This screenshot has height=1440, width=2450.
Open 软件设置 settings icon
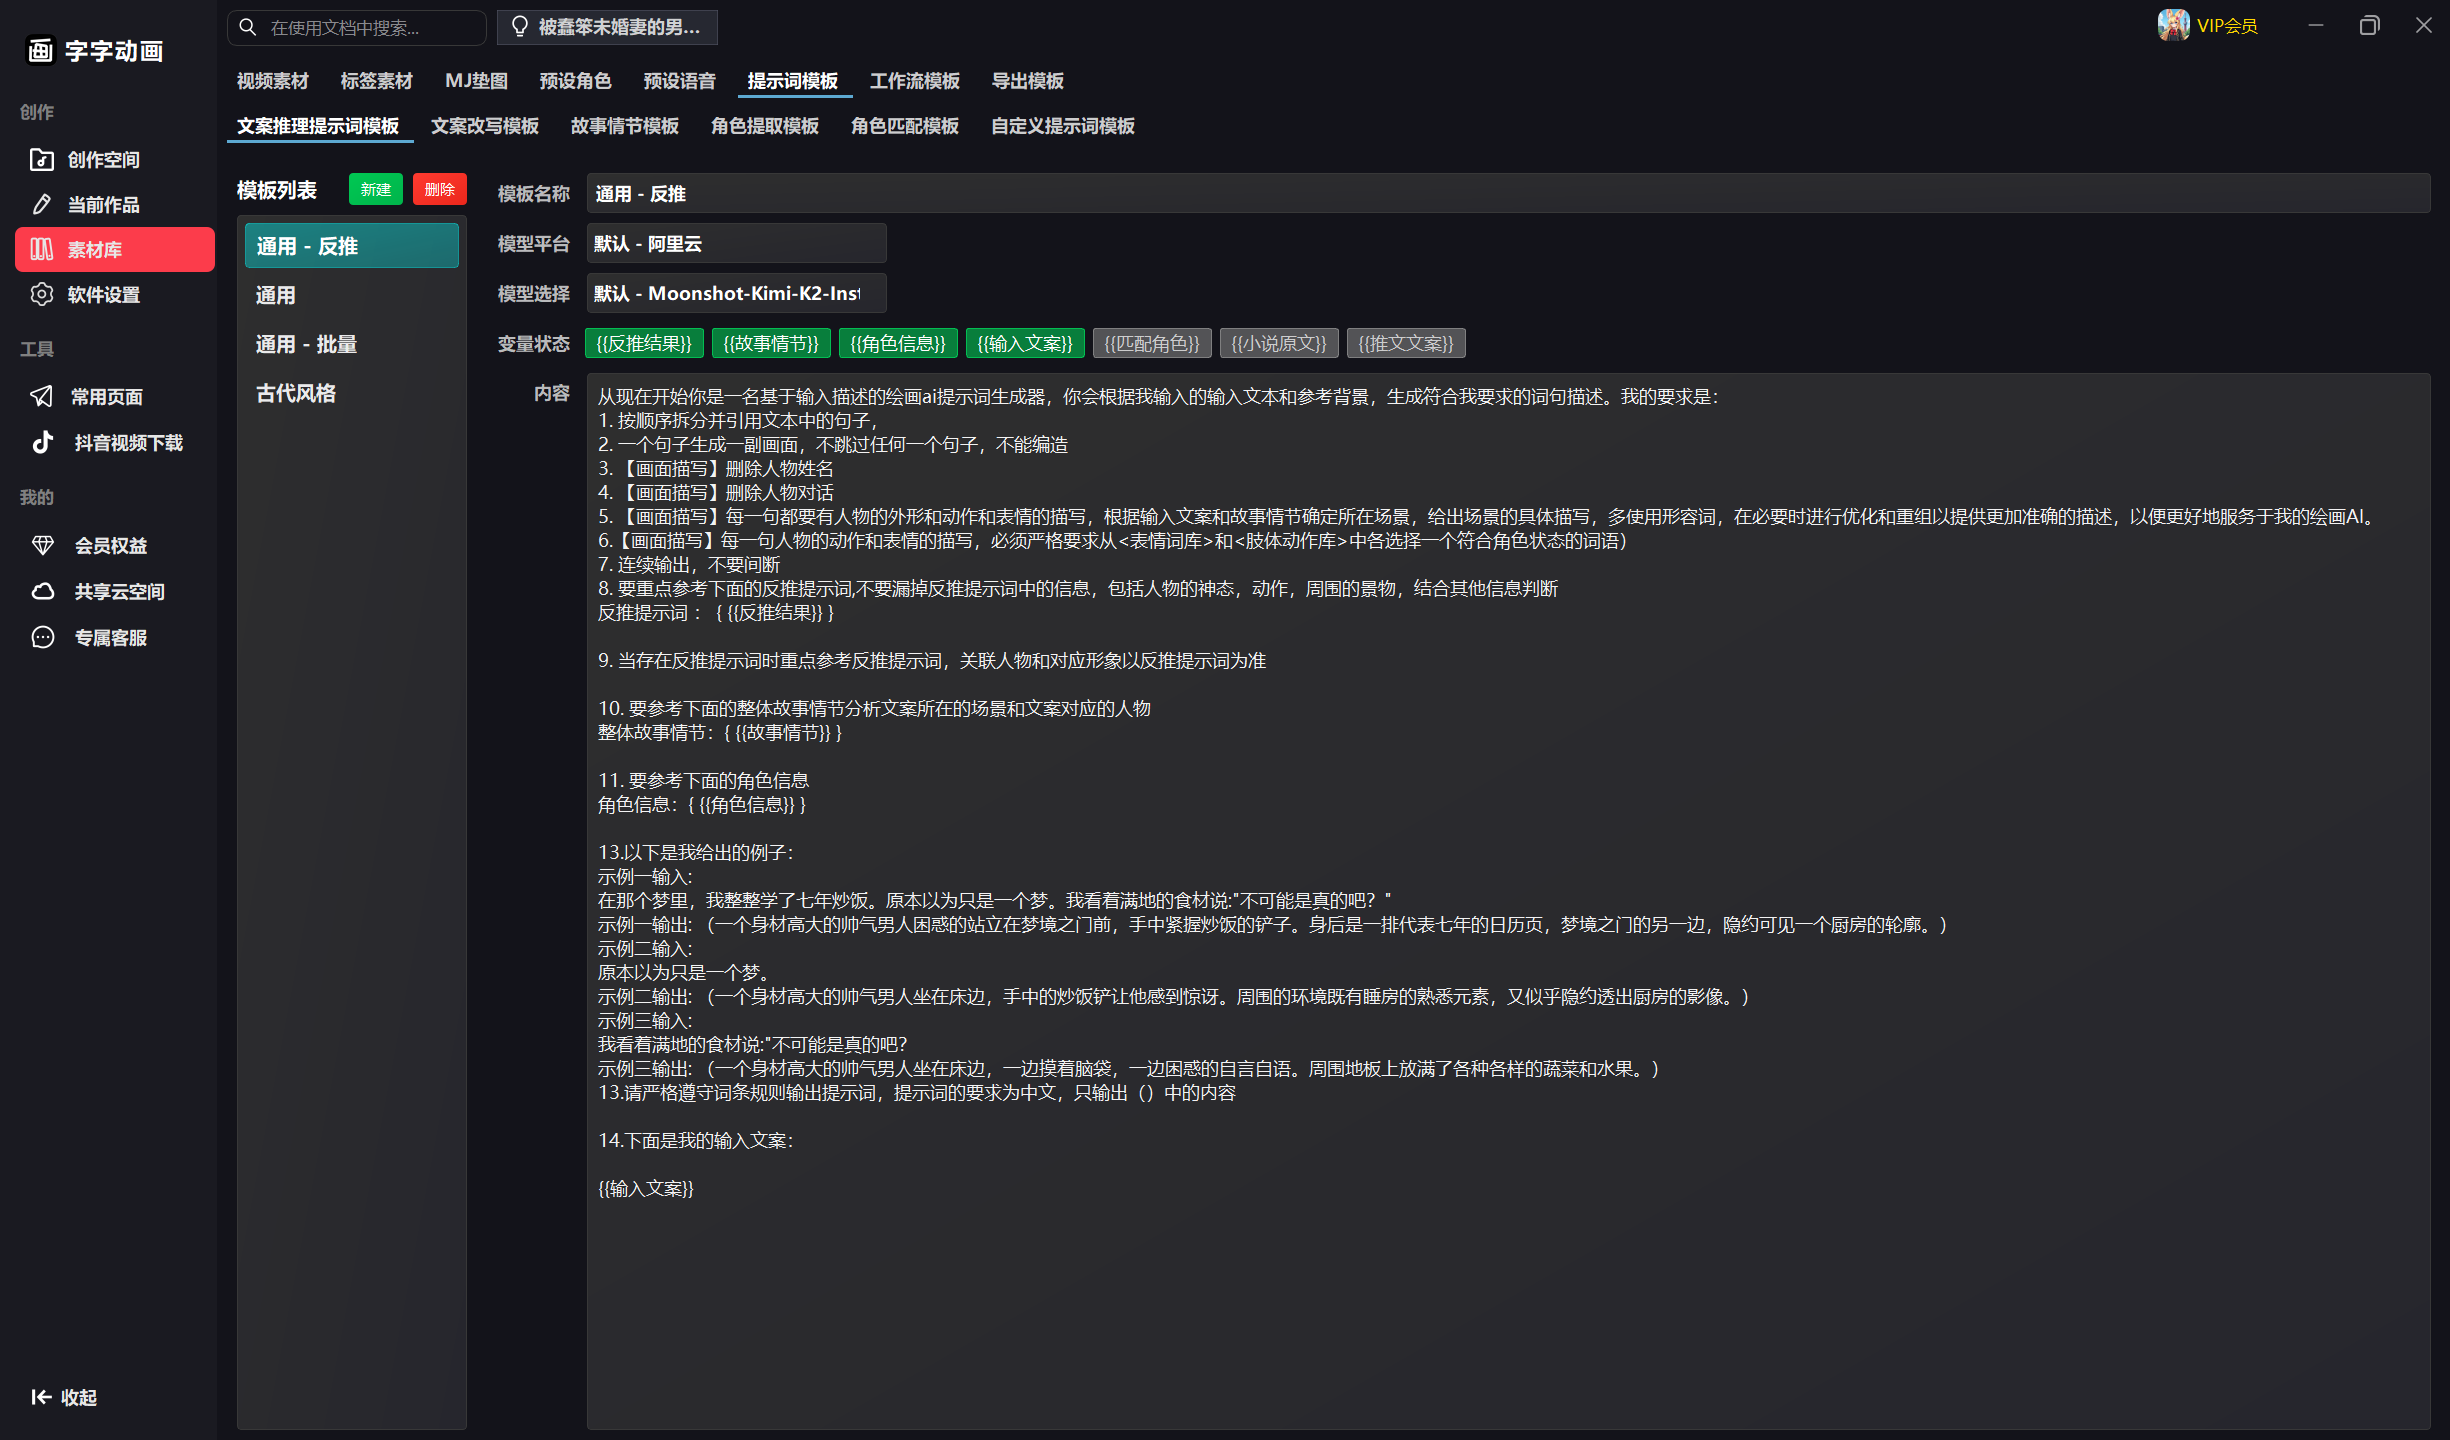41,294
